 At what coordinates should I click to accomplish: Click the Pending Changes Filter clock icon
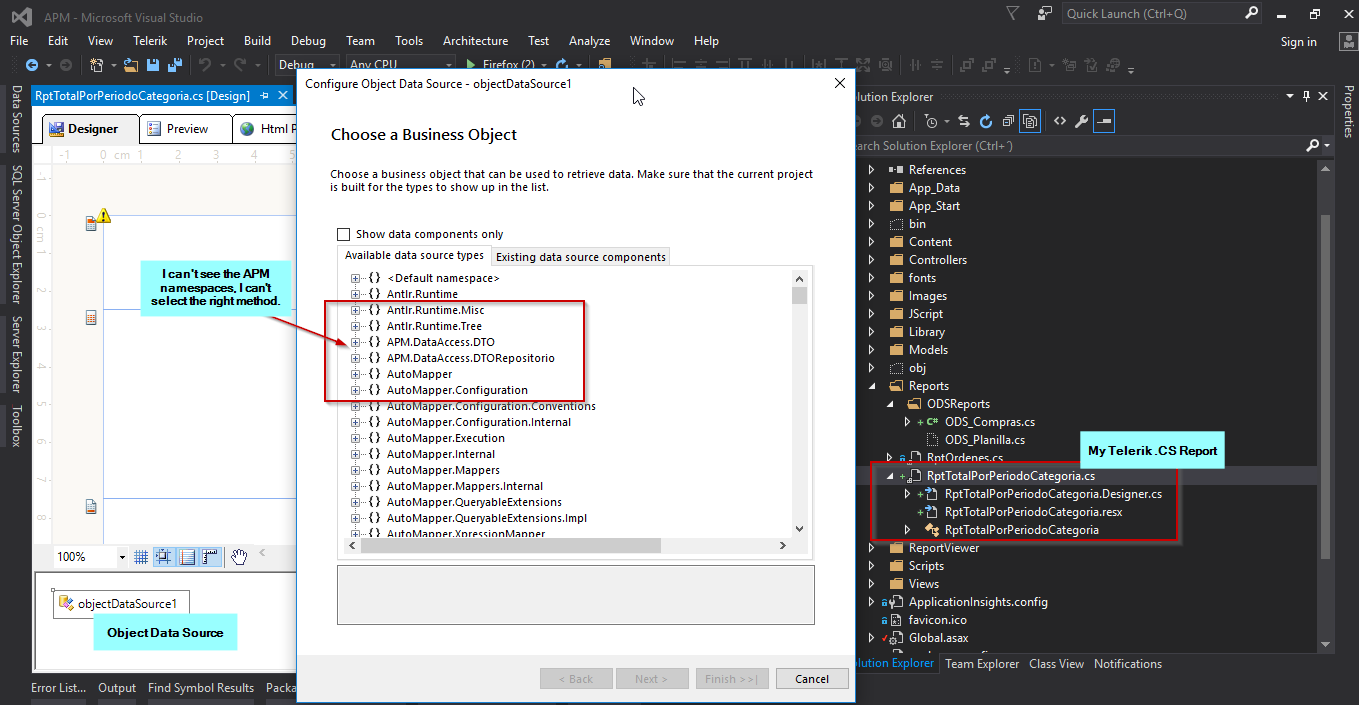click(x=932, y=122)
